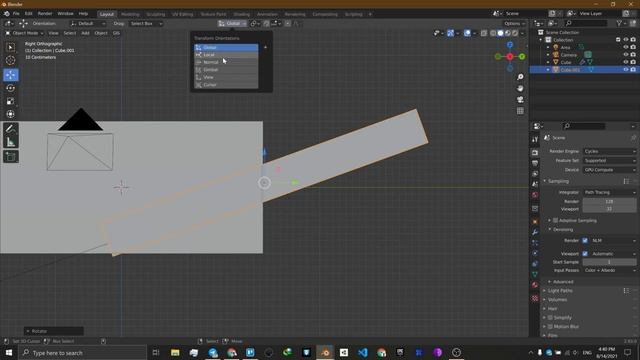
Task: Expand the Light Paths panel
Action: click(560, 291)
